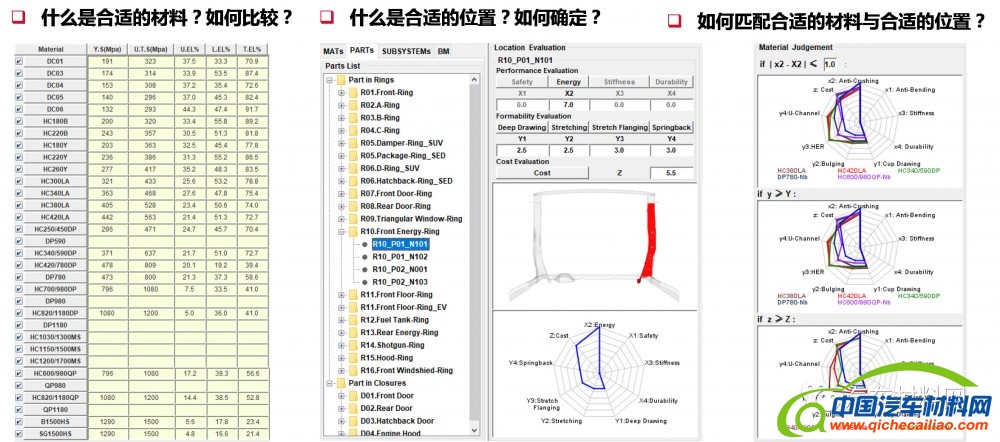Viewport: 1000px width, 442px height.
Task: Click the folder icon beside D01.Front Door
Action: tap(353, 395)
